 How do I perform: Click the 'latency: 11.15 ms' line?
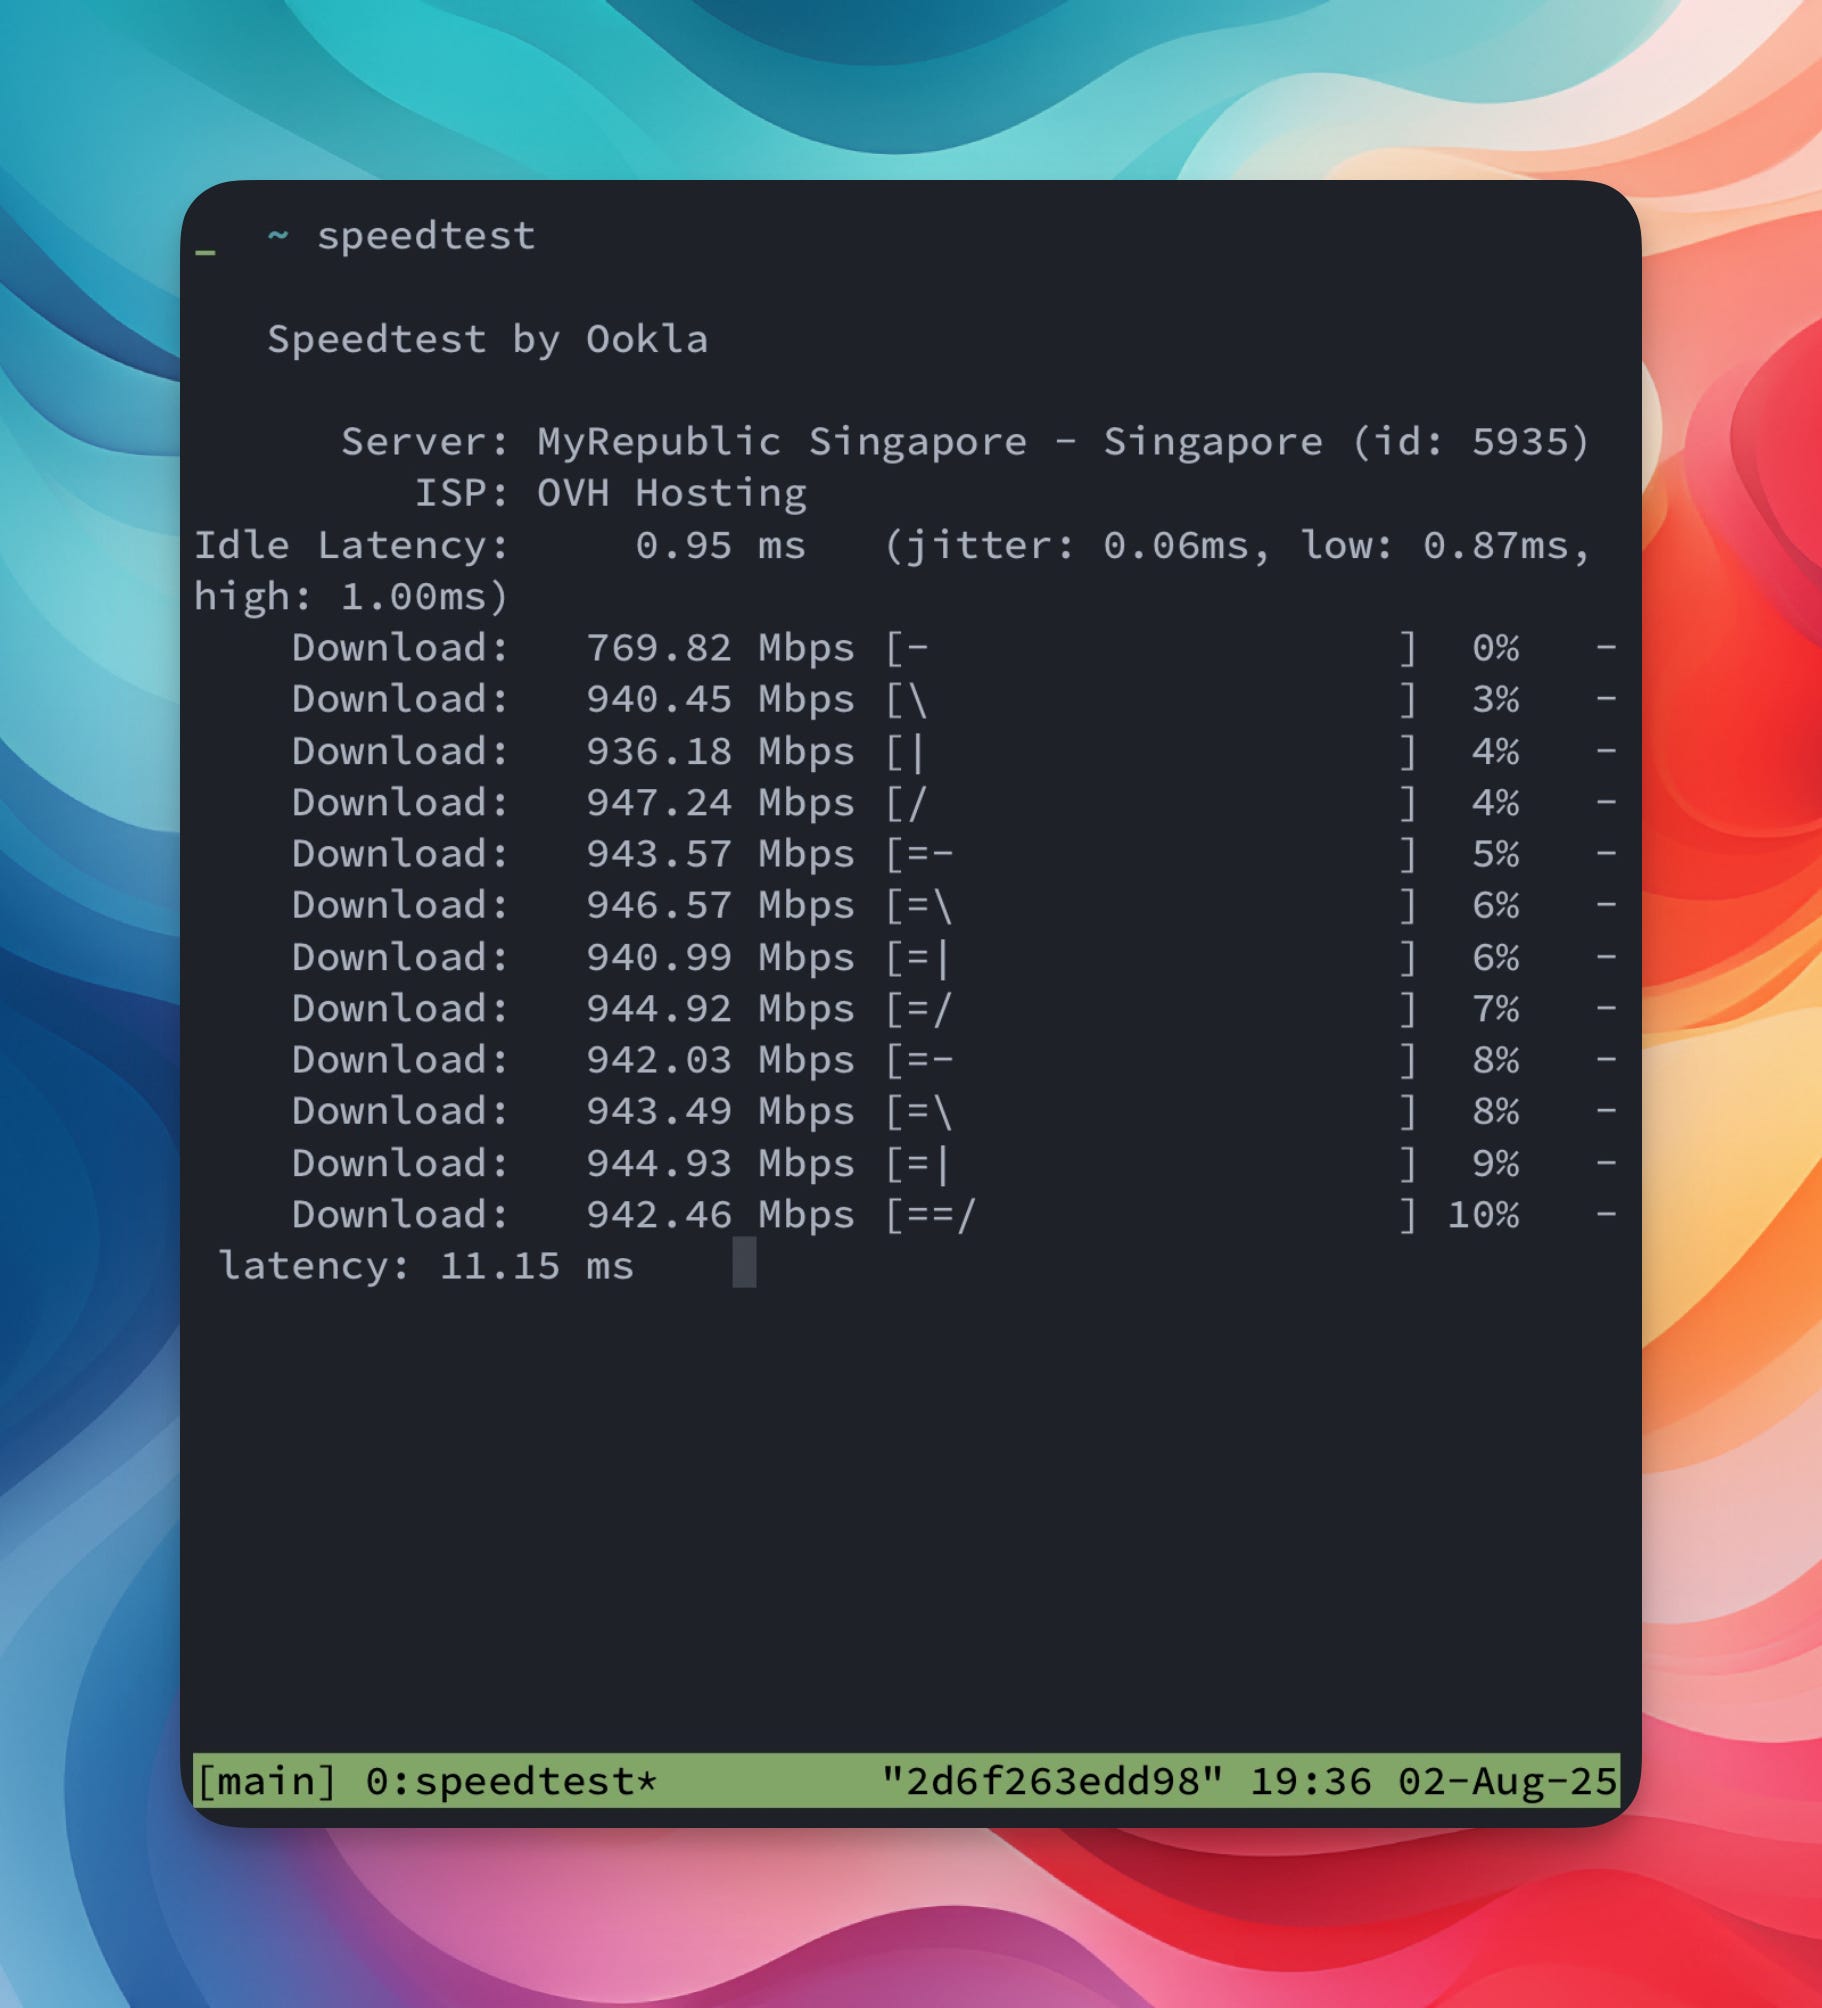[x=426, y=1267]
